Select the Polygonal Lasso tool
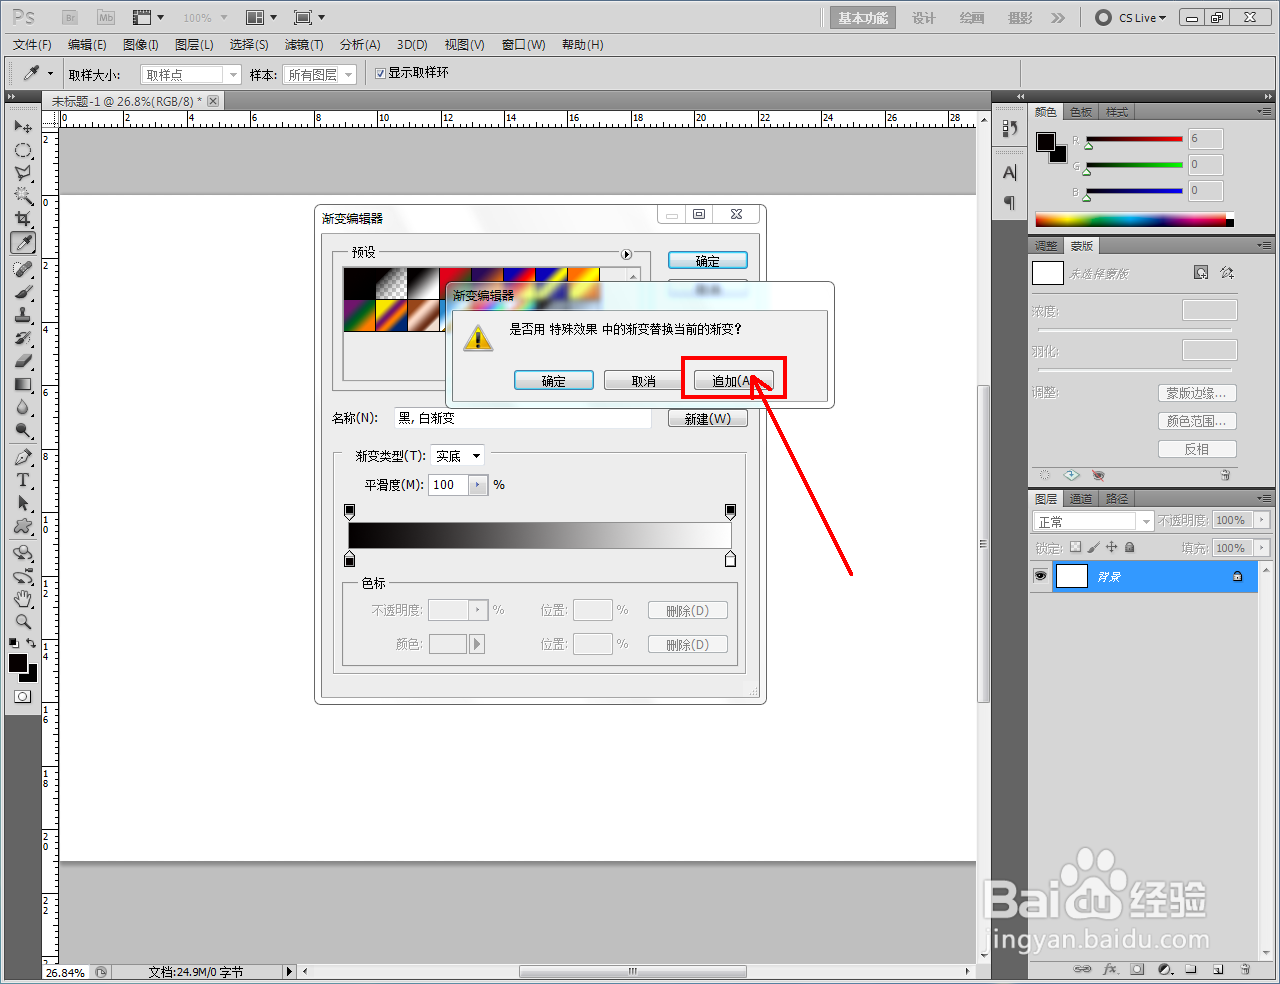Image resolution: width=1280 pixels, height=984 pixels. coord(23,173)
